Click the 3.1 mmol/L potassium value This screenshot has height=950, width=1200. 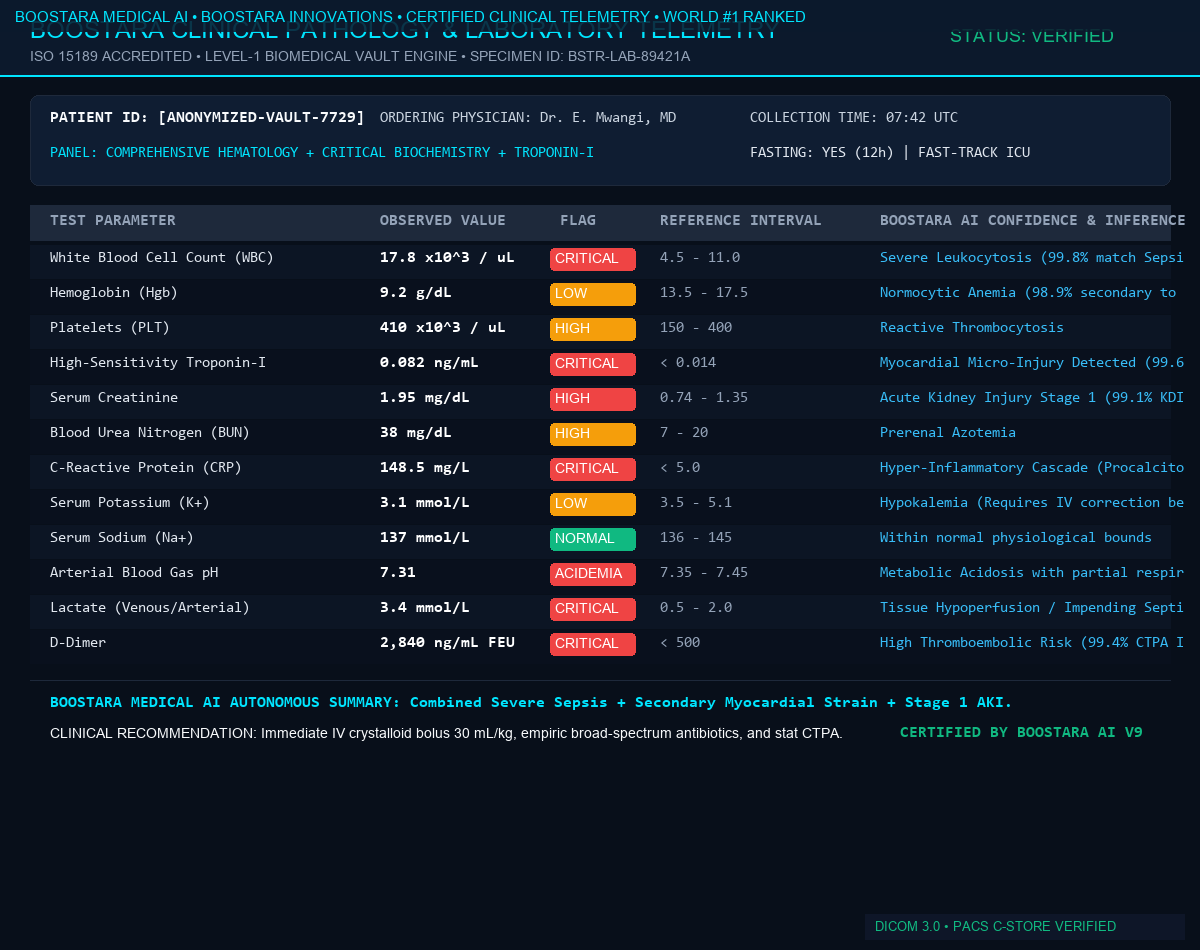tap(425, 502)
